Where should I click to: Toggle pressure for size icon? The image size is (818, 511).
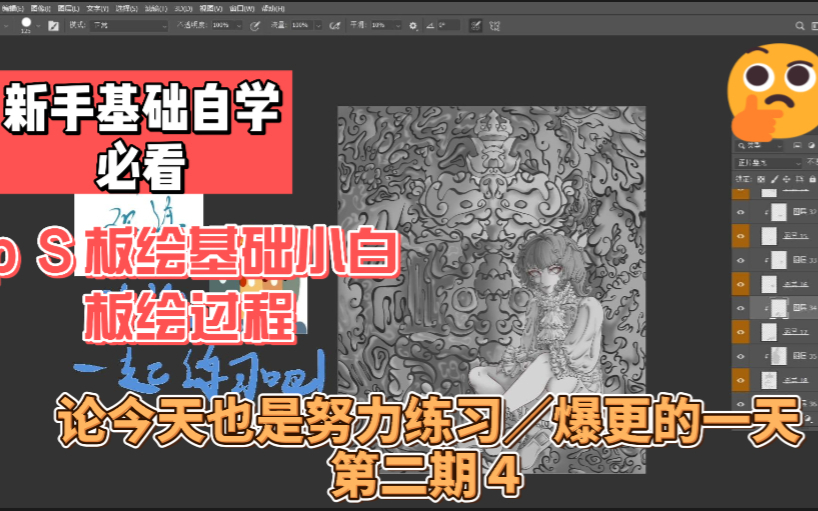click(x=475, y=23)
